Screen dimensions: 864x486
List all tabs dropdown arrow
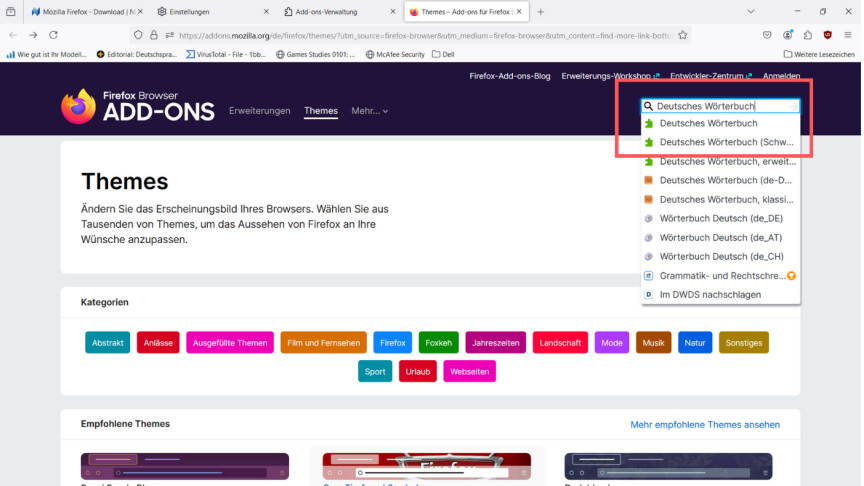pyautogui.click(x=750, y=12)
